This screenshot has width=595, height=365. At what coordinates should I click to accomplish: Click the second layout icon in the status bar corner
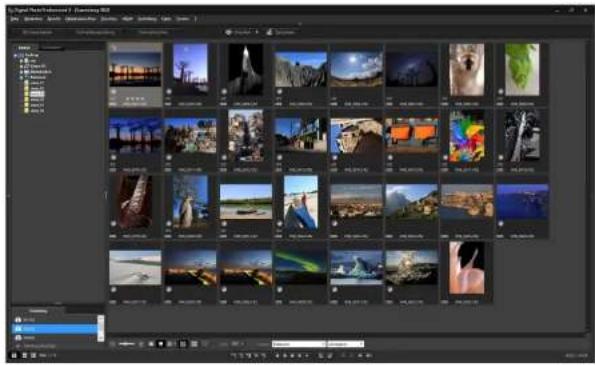click(24, 356)
